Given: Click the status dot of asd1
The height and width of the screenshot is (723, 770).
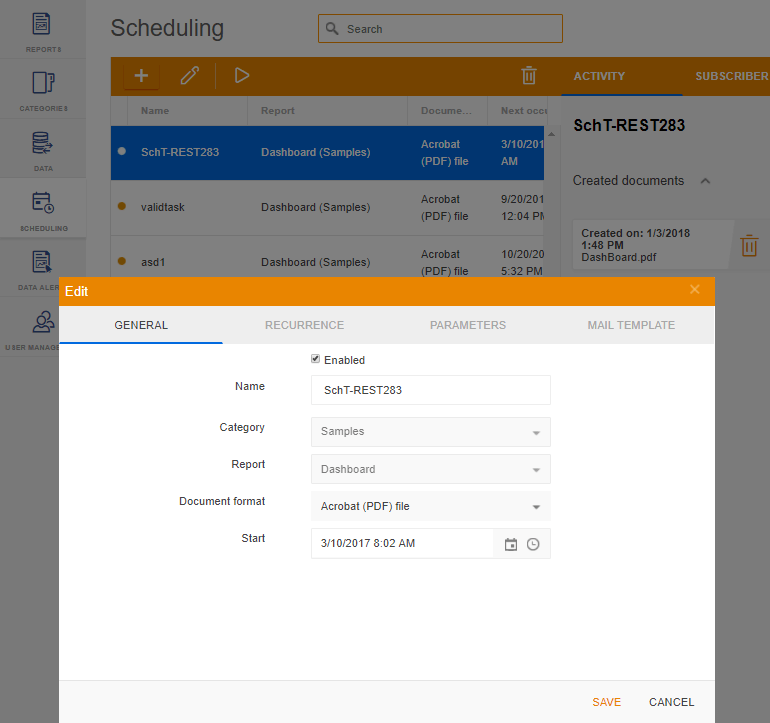Looking at the screenshot, I should click(122, 261).
